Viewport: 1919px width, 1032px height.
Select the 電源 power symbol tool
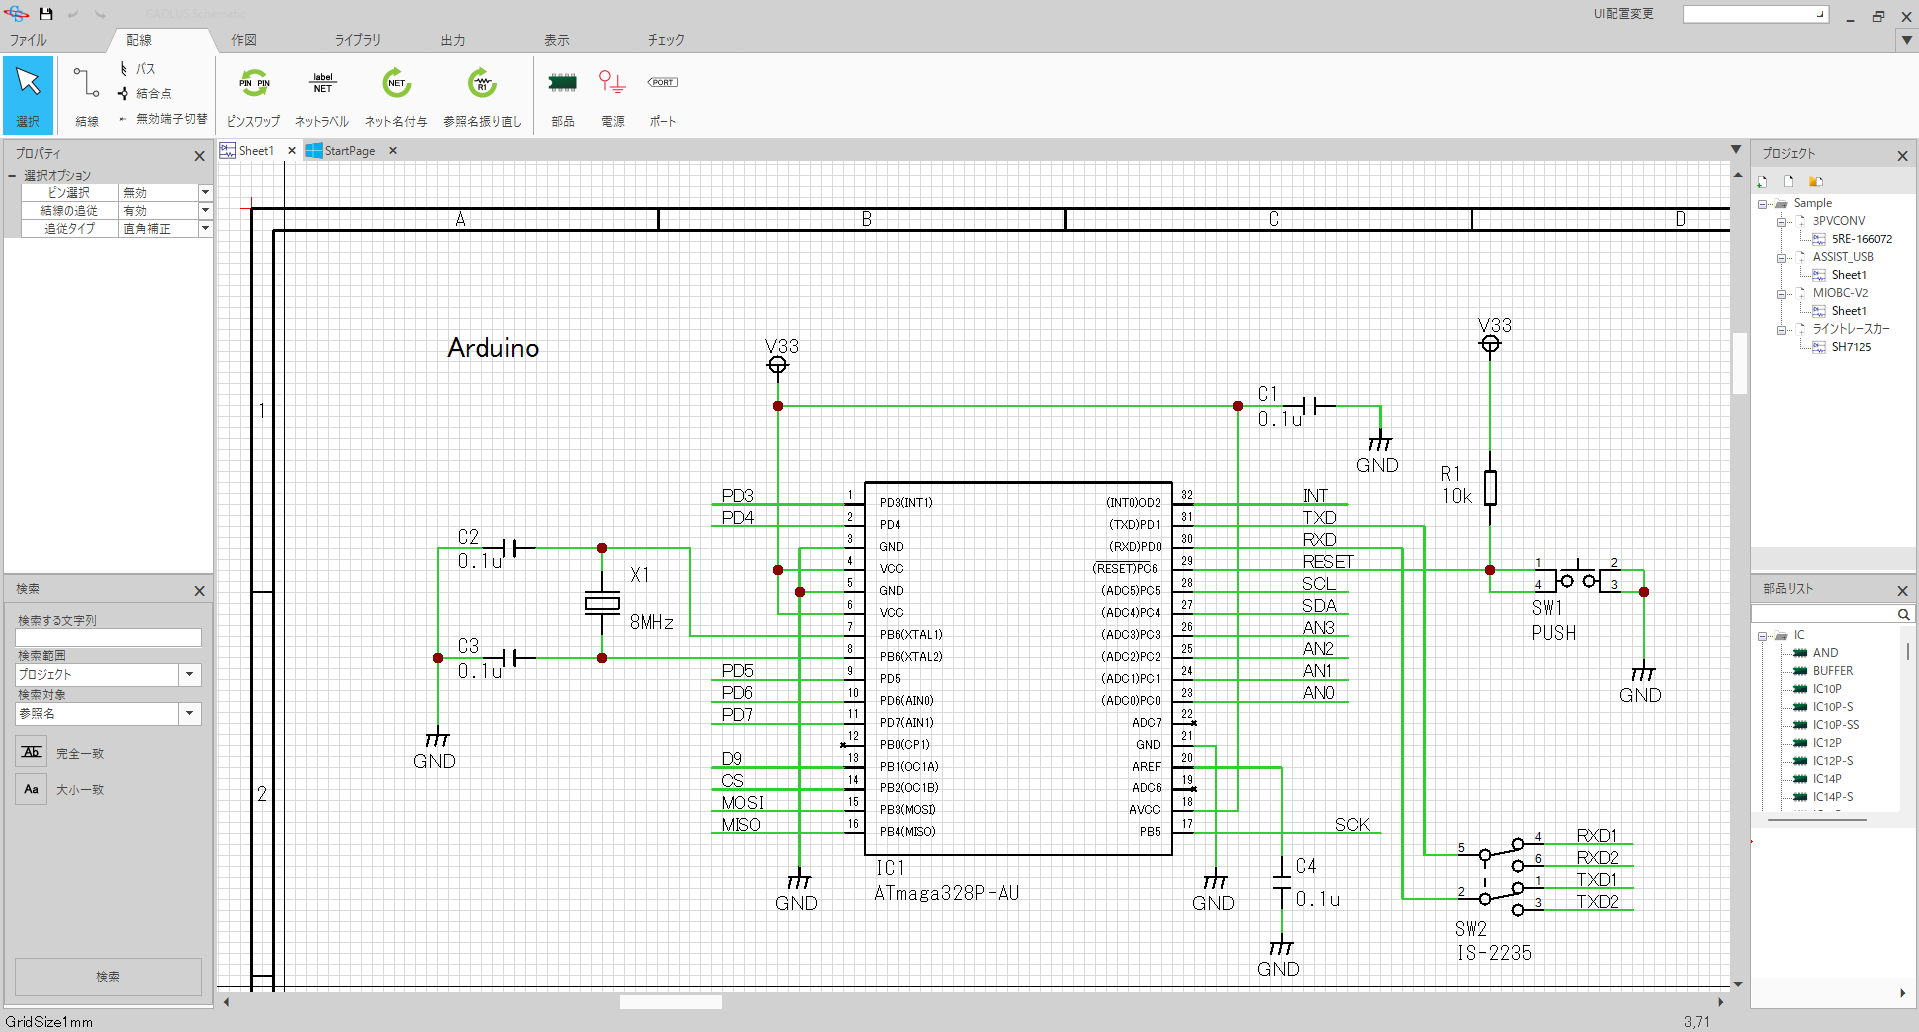pos(612,96)
